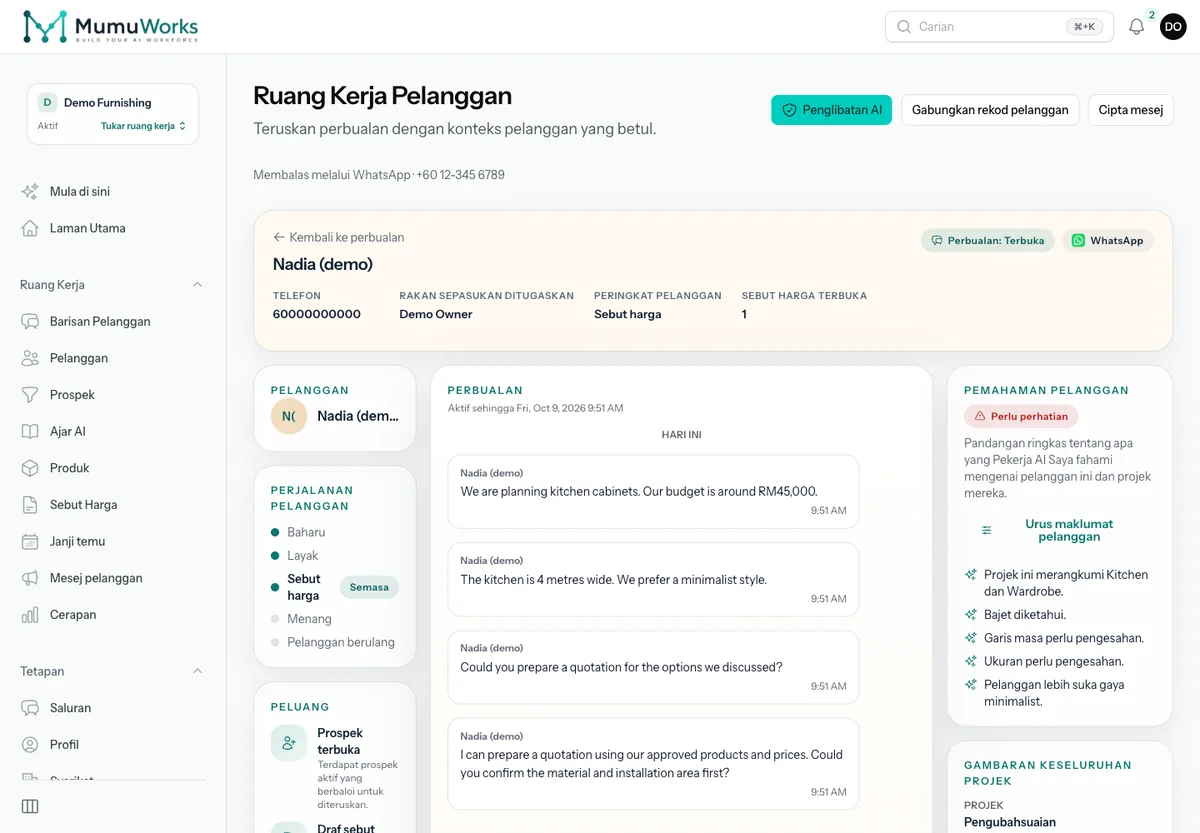Click the Mesej pelanggan chat icon
The height and width of the screenshot is (833, 1200).
pos(30,578)
